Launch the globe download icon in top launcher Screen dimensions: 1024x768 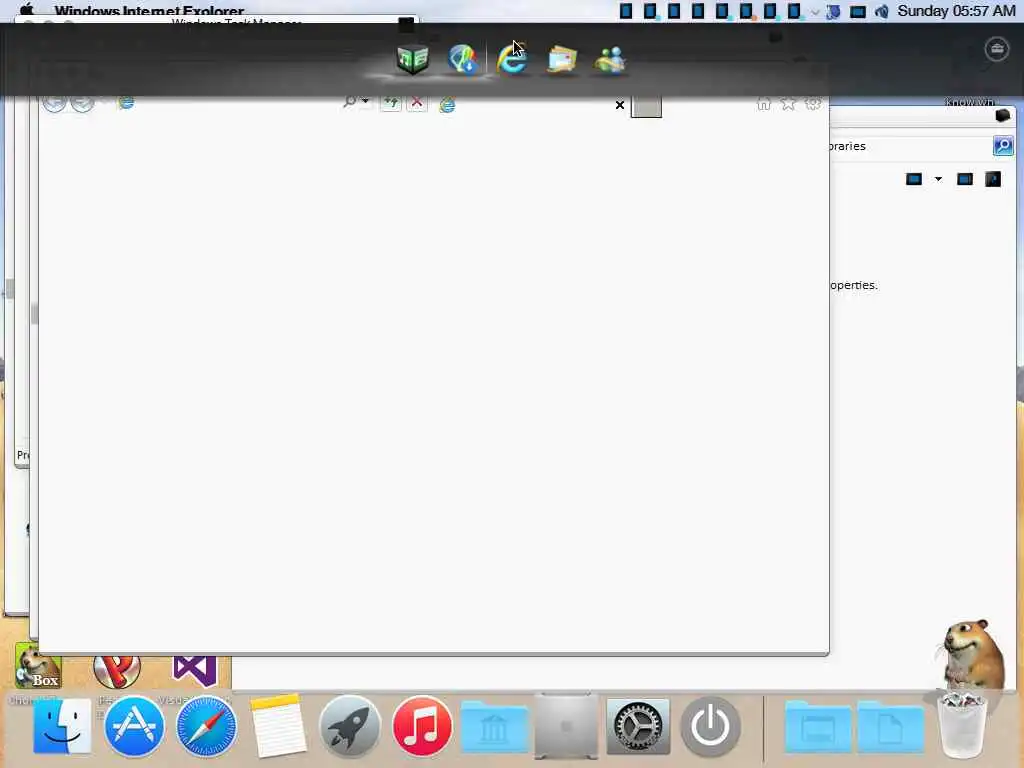[x=463, y=59]
